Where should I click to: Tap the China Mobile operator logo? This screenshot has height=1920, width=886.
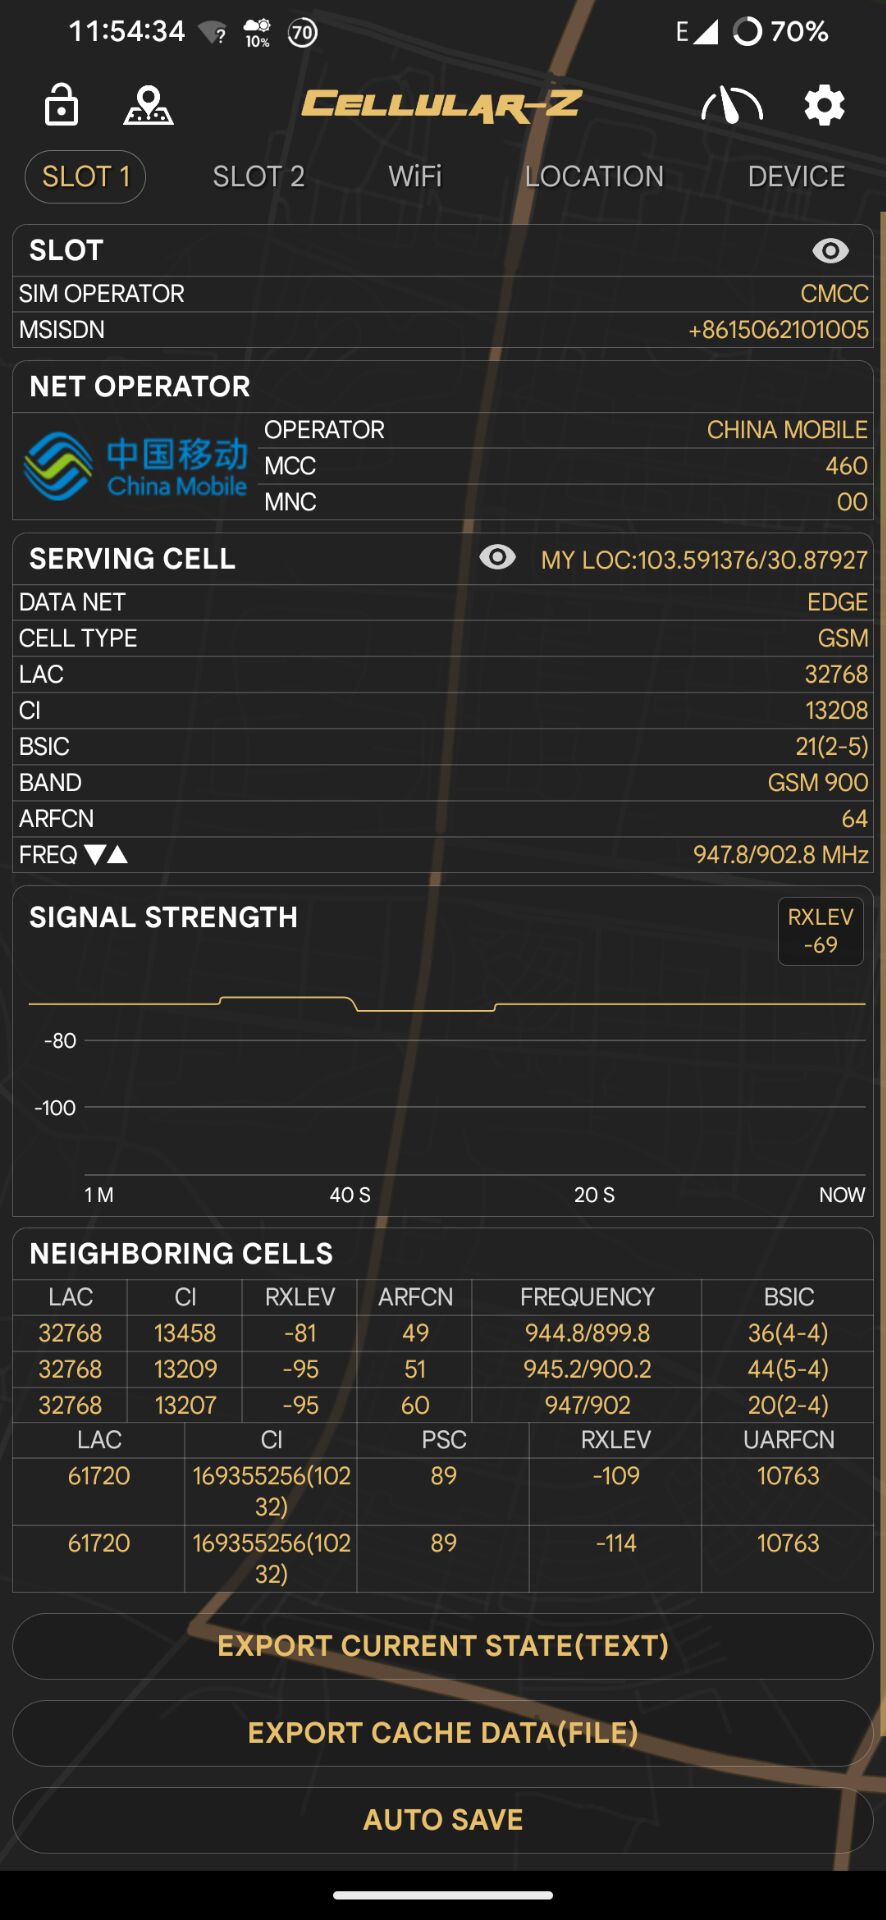pyautogui.click(x=135, y=466)
